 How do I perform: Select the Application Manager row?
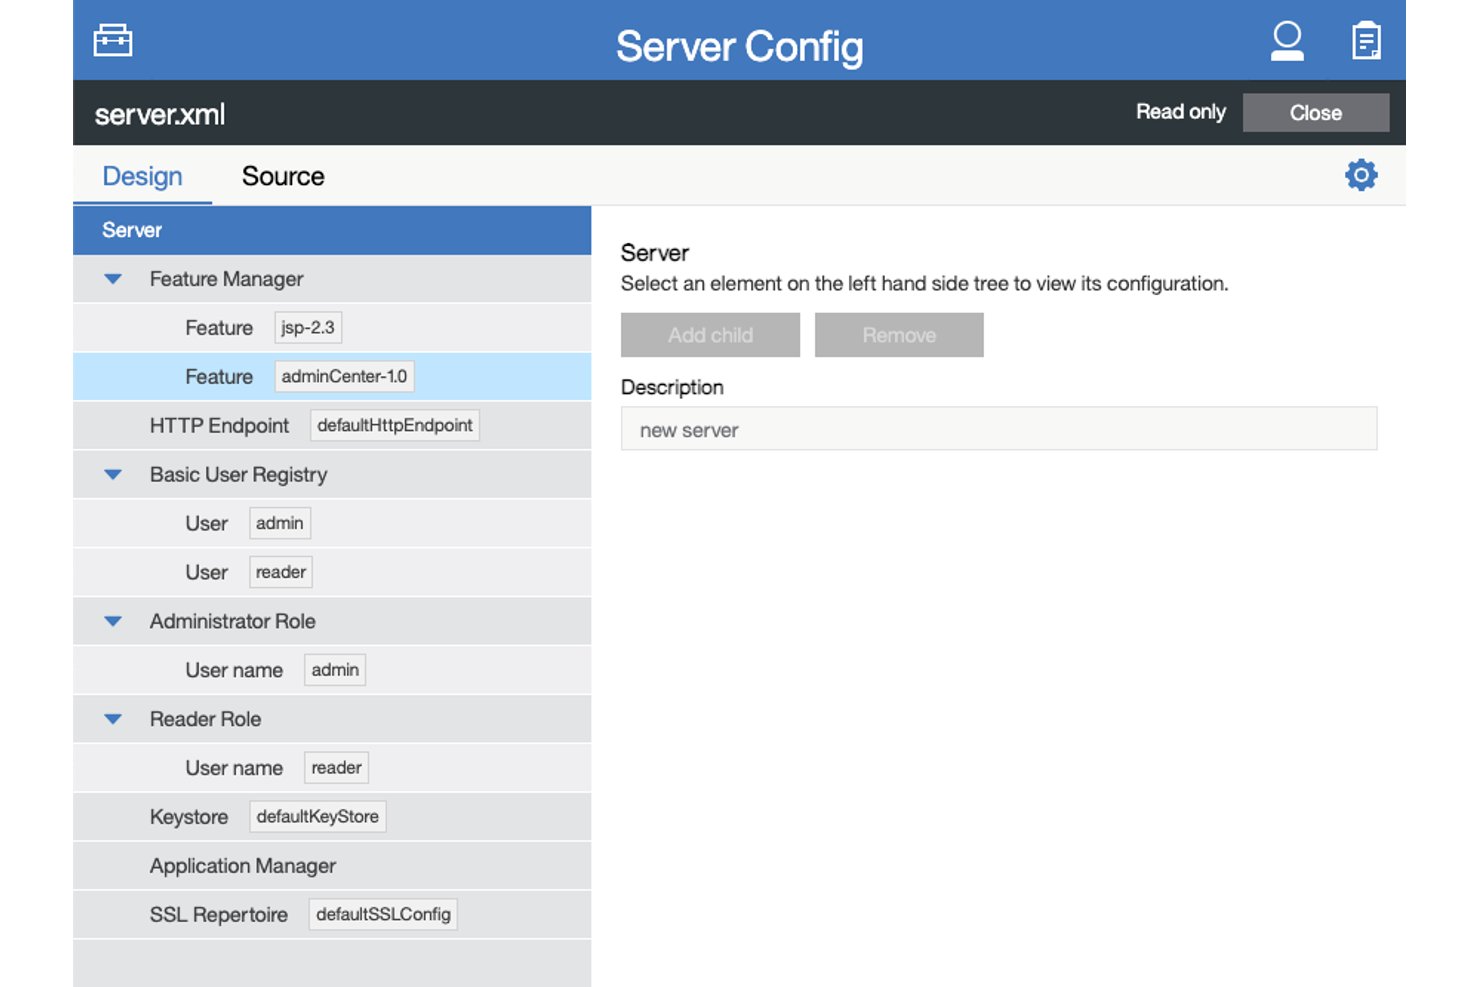332,867
